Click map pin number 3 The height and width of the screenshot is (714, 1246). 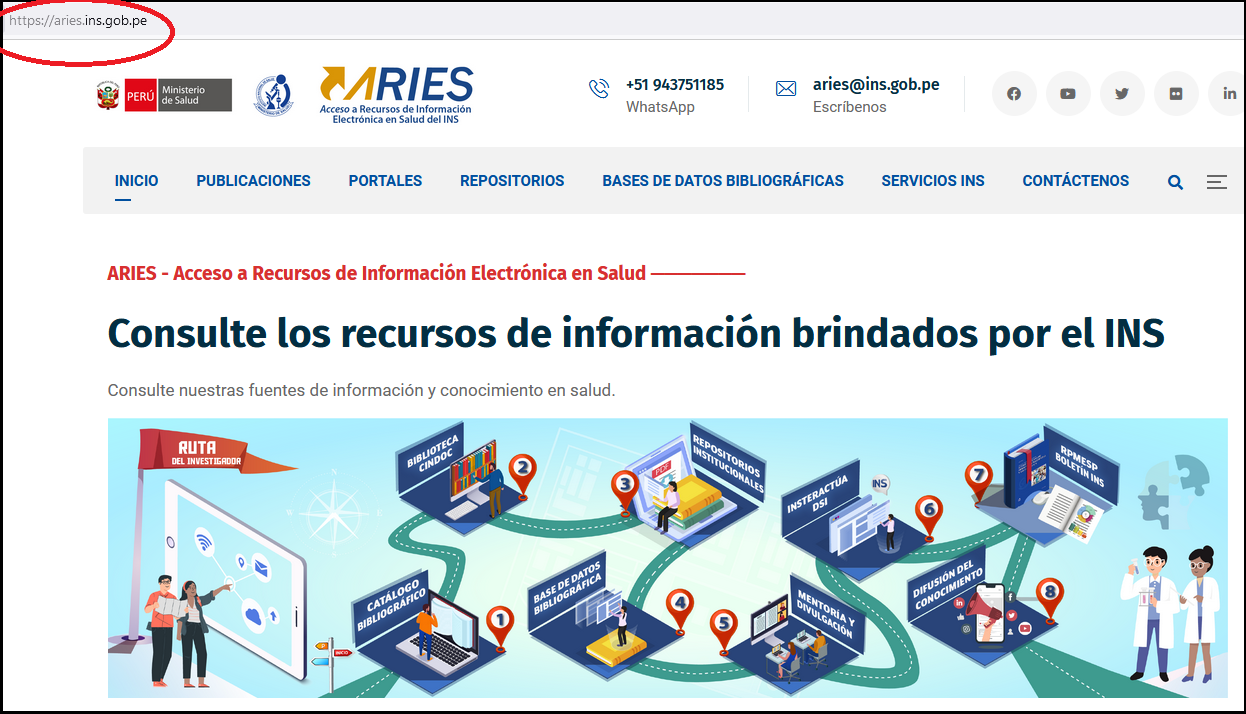click(626, 492)
